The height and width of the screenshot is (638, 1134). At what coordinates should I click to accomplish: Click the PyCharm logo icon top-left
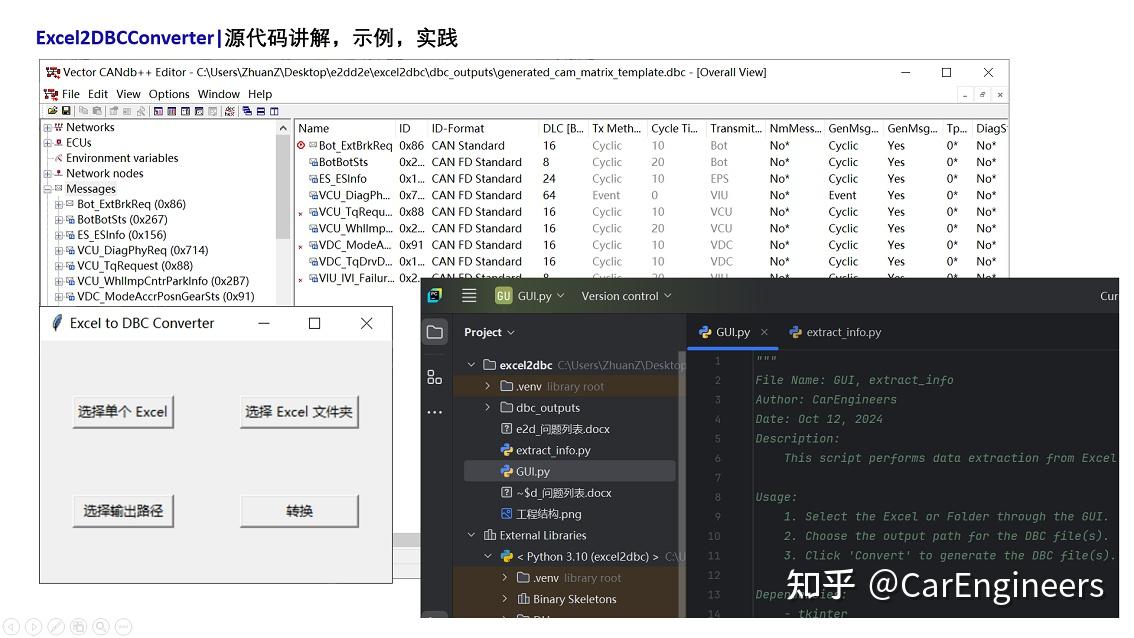434,294
